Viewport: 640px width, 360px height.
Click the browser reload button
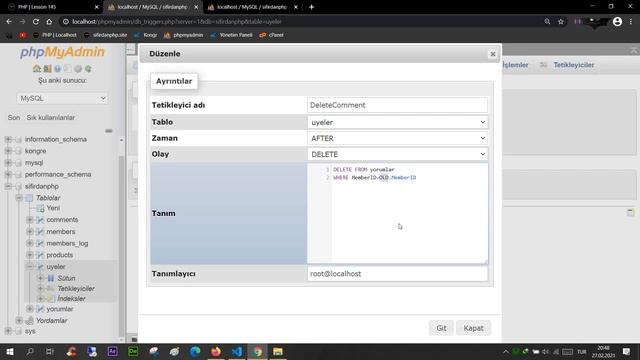pyautogui.click(x=36, y=21)
